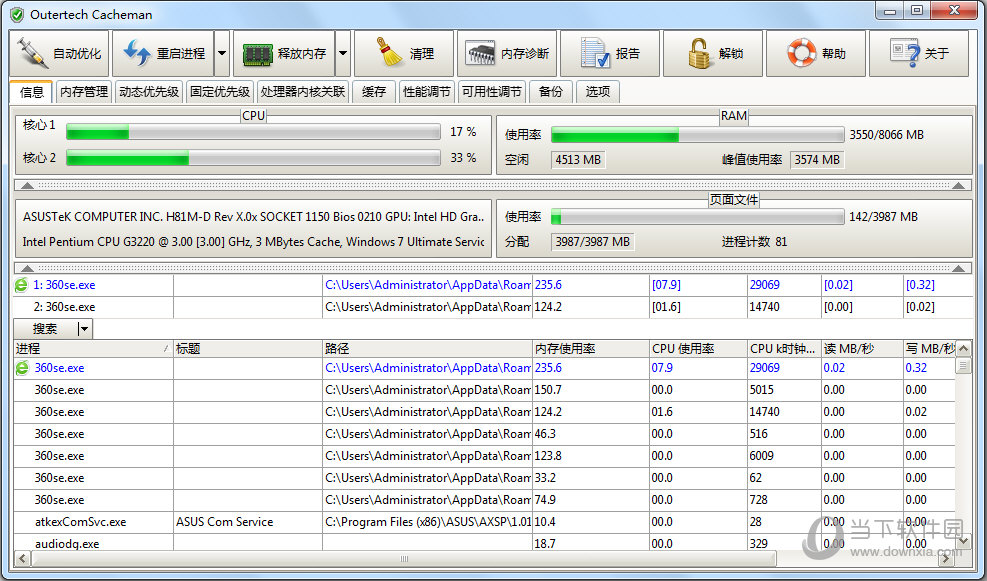This screenshot has width=987, height=581.
Task: Minimize the Outertech Cacheman window
Action: coord(890,11)
